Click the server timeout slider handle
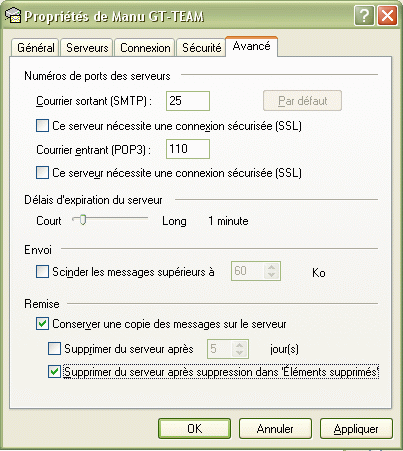 83,220
